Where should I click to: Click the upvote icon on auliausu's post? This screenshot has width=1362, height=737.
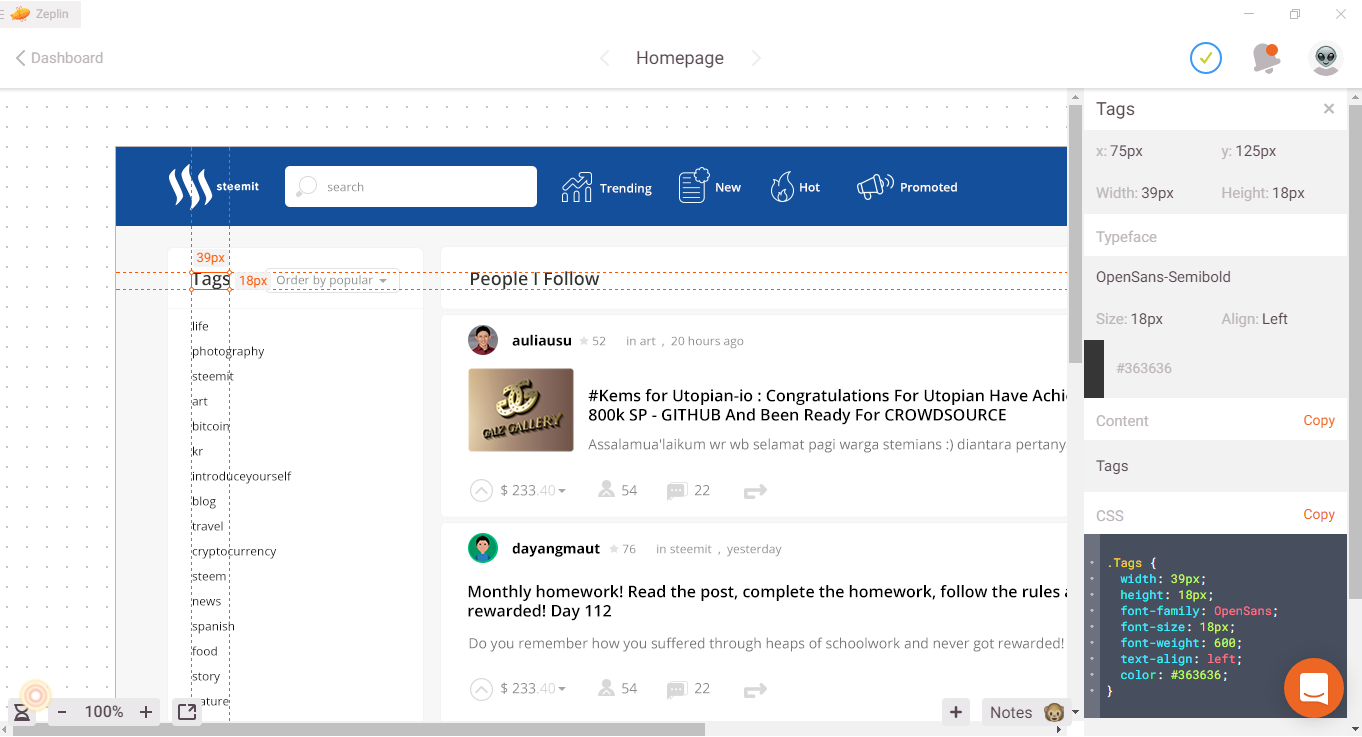coord(481,491)
